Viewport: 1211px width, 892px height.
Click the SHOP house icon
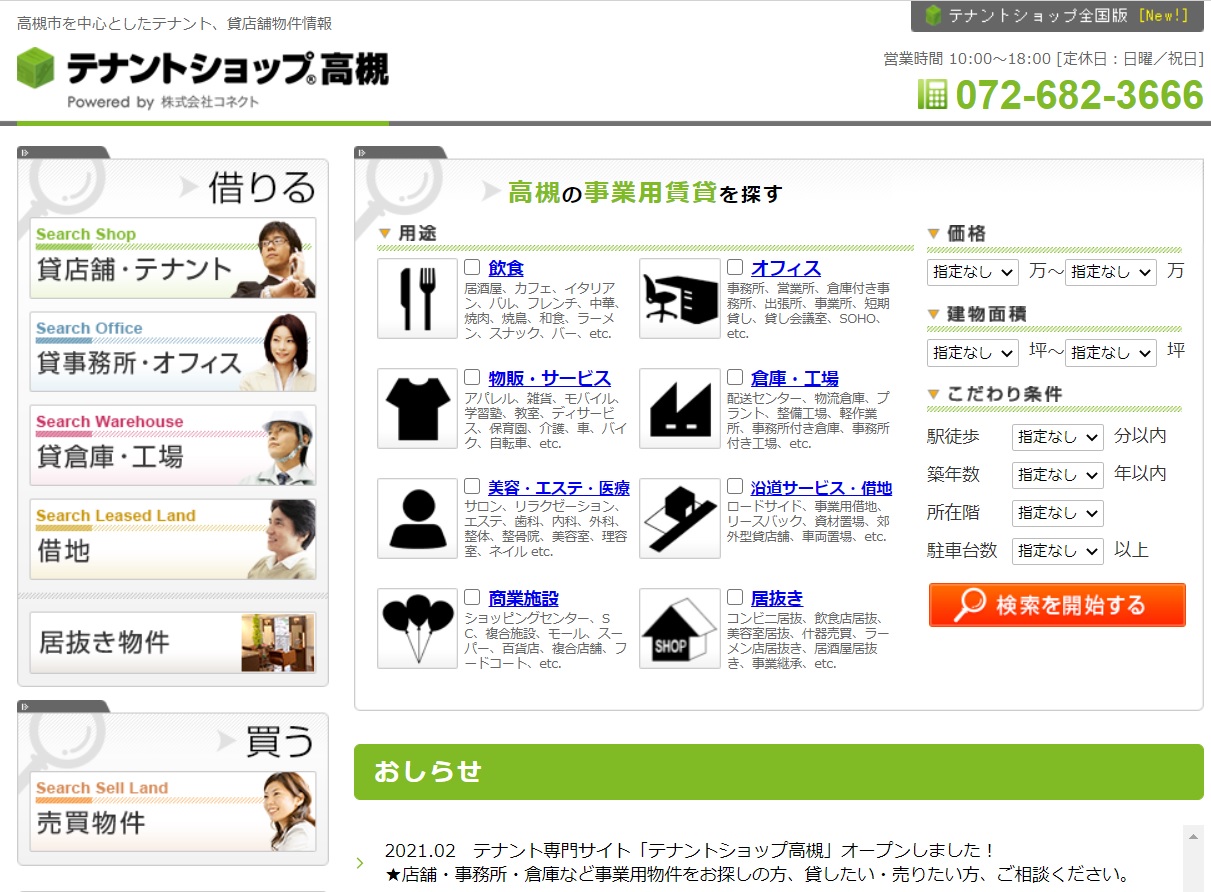tap(679, 628)
